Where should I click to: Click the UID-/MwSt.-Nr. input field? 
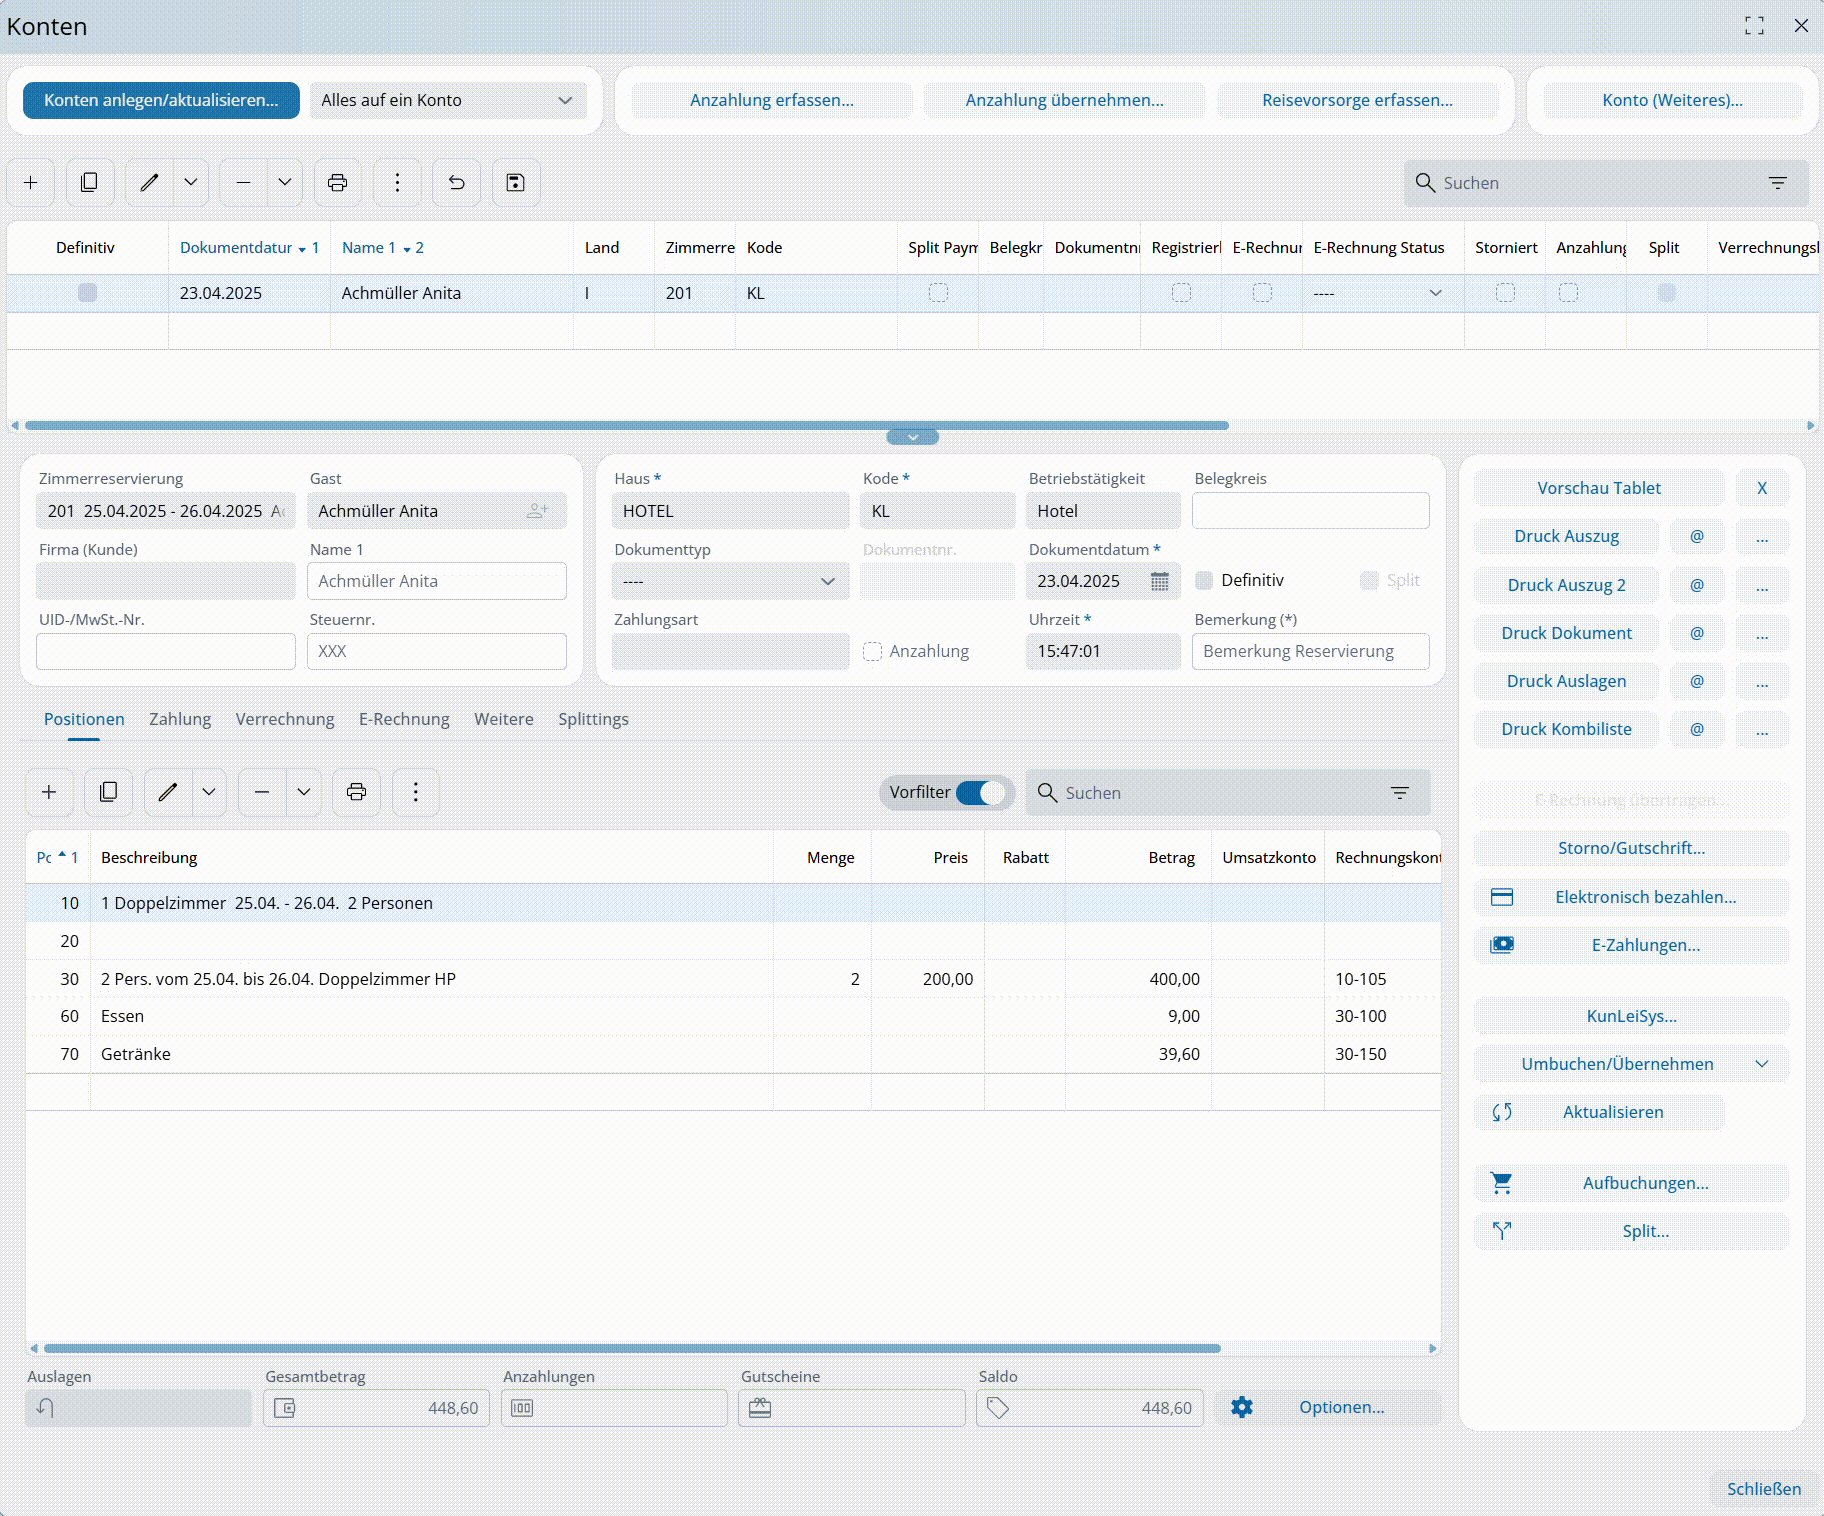pyautogui.click(x=166, y=651)
